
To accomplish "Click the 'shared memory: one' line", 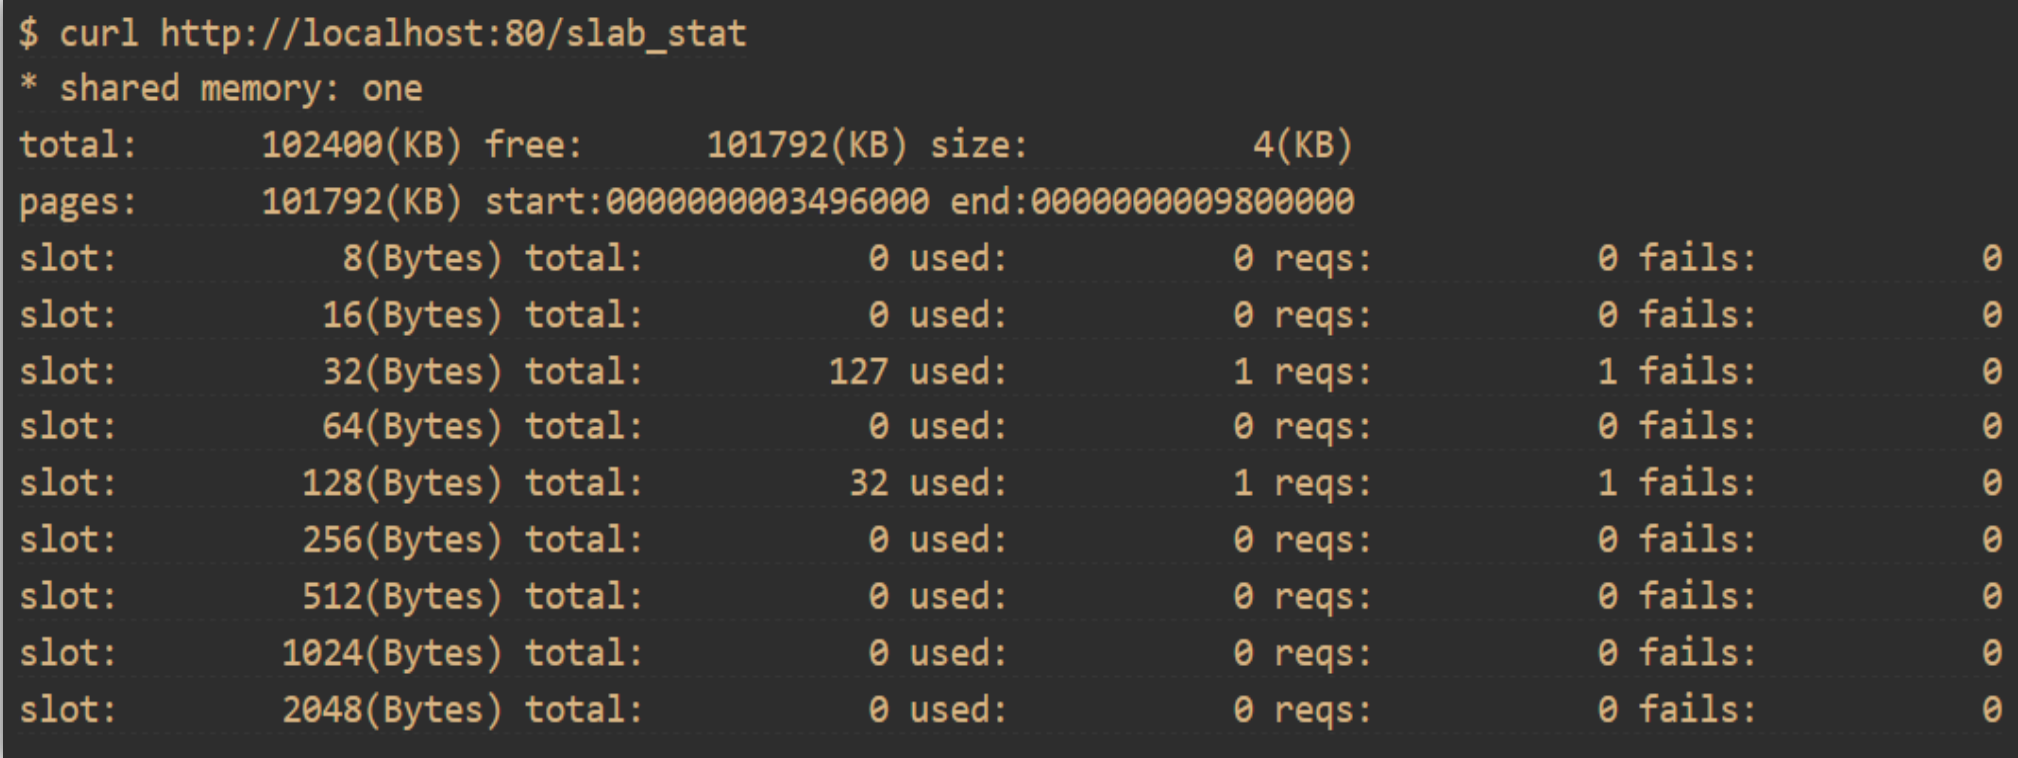I will click(240, 89).
